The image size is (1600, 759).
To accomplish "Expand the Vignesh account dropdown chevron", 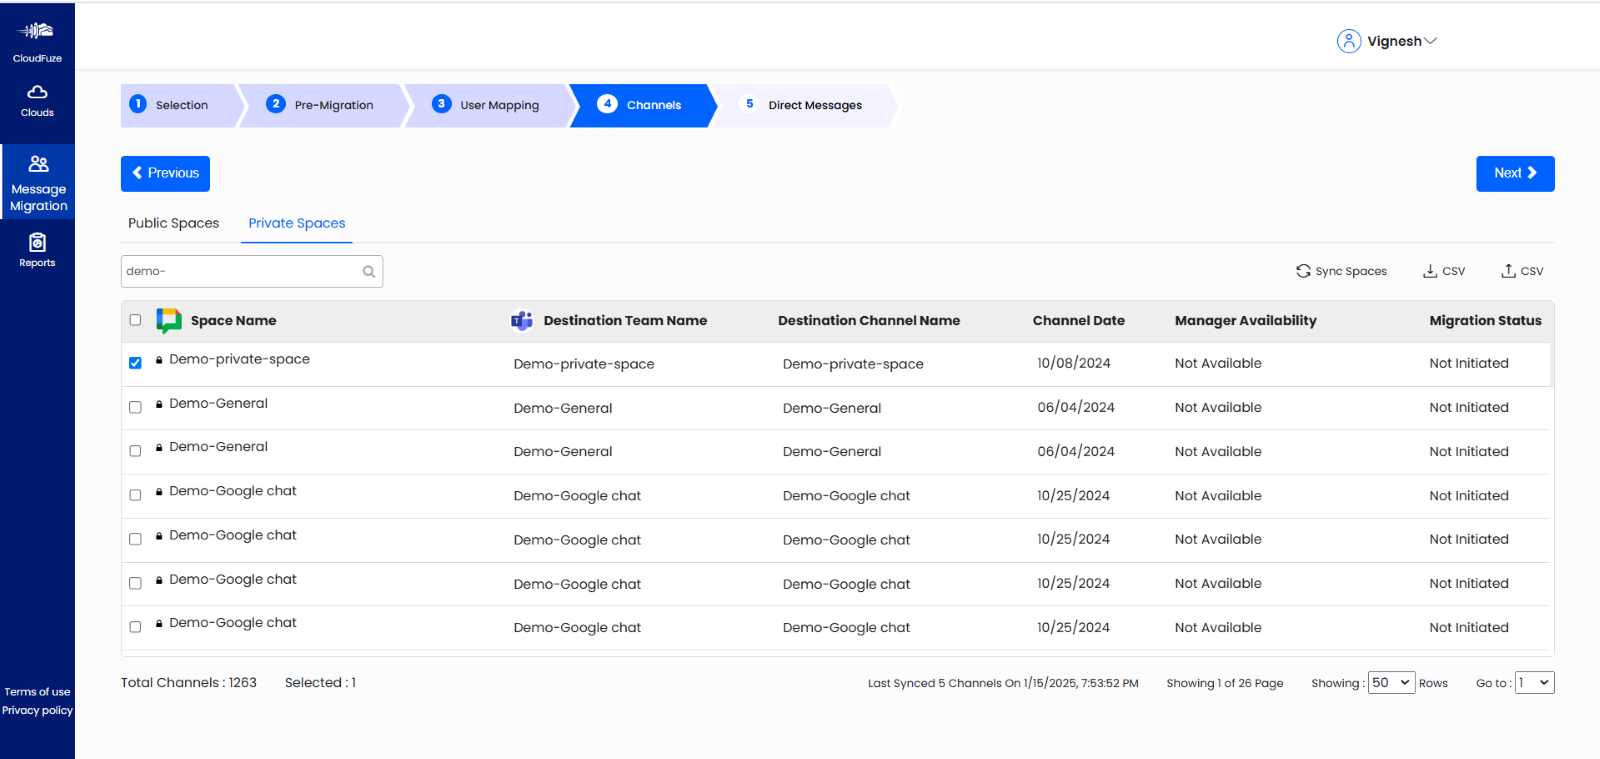I will click(x=1431, y=41).
